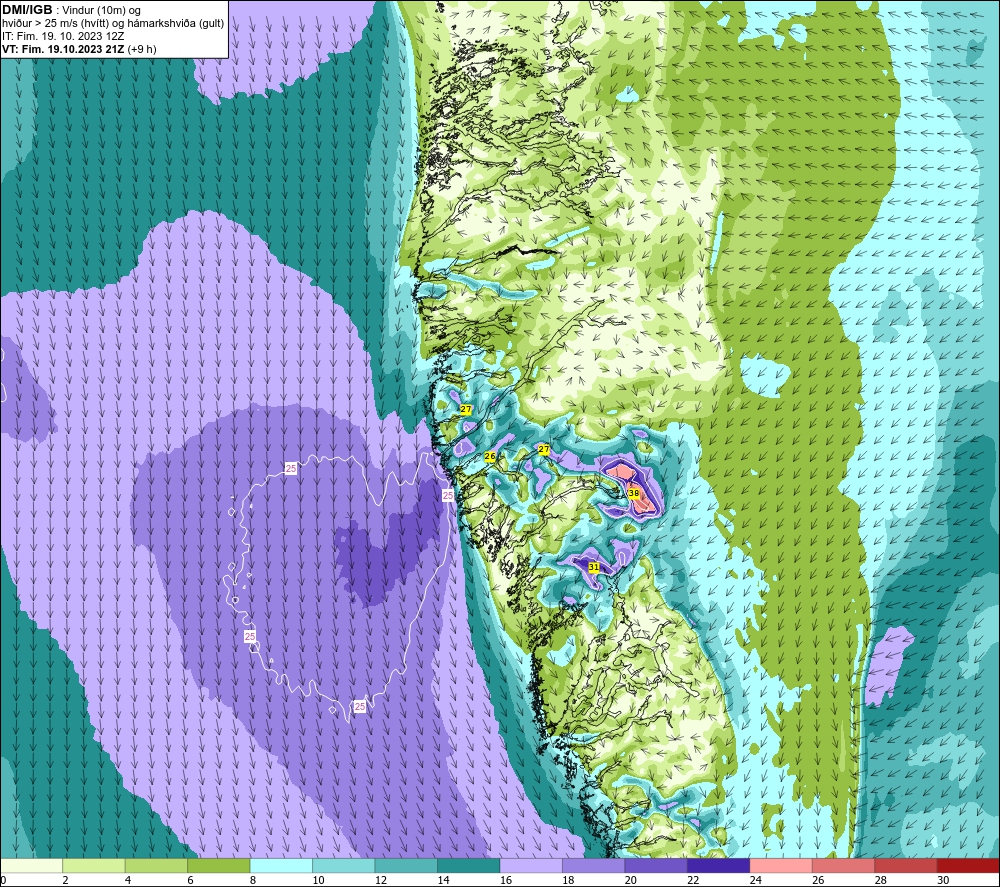Click the 25 label at contour's bottom tip
This screenshot has width=1000, height=887.
[360, 707]
